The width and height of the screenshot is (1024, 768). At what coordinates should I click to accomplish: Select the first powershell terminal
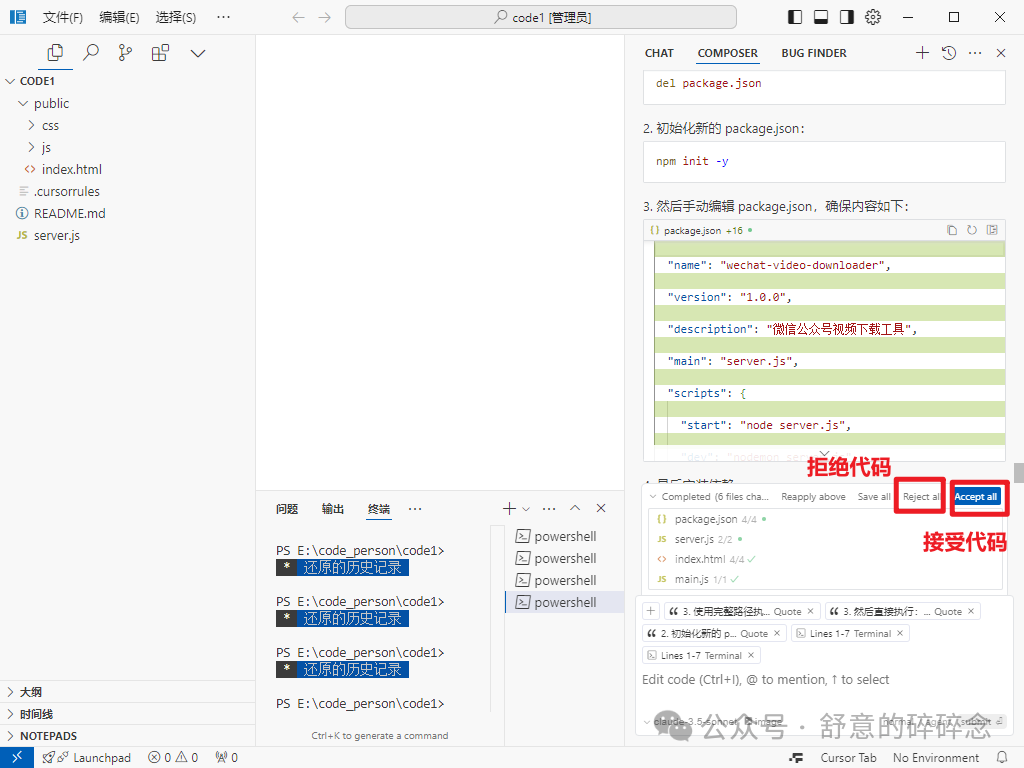[x=565, y=536]
